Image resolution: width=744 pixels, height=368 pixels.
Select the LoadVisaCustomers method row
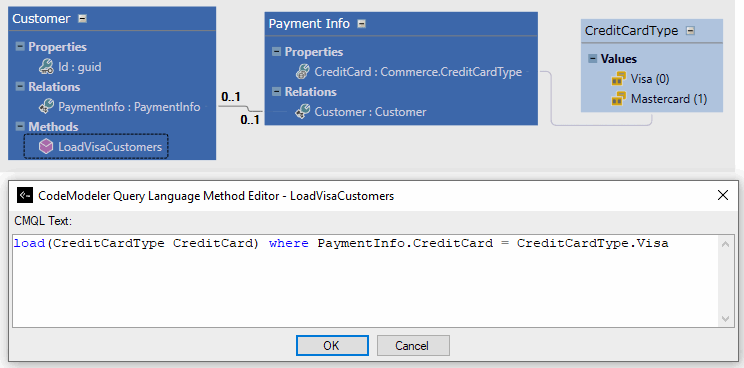[96, 147]
